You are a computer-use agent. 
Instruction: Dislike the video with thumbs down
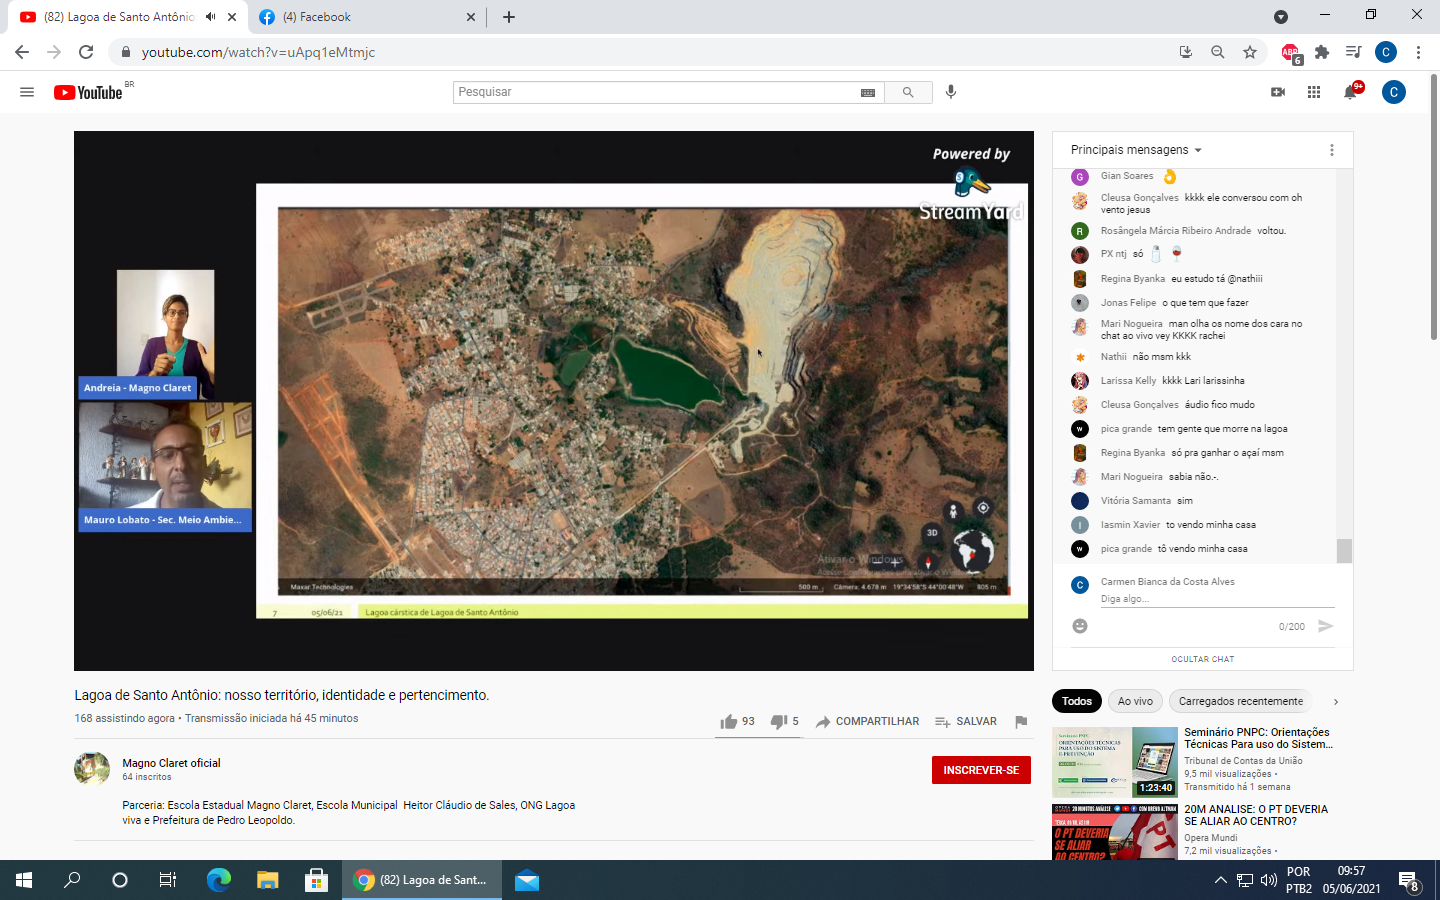click(x=784, y=721)
